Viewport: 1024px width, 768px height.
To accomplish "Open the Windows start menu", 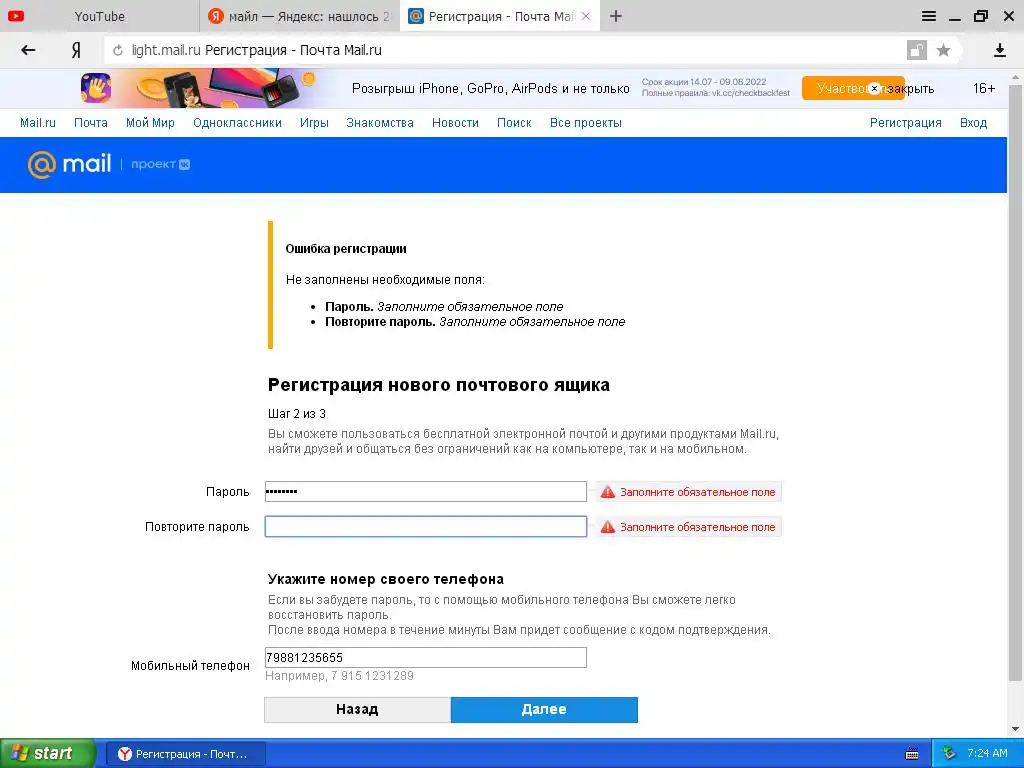I will coord(47,754).
